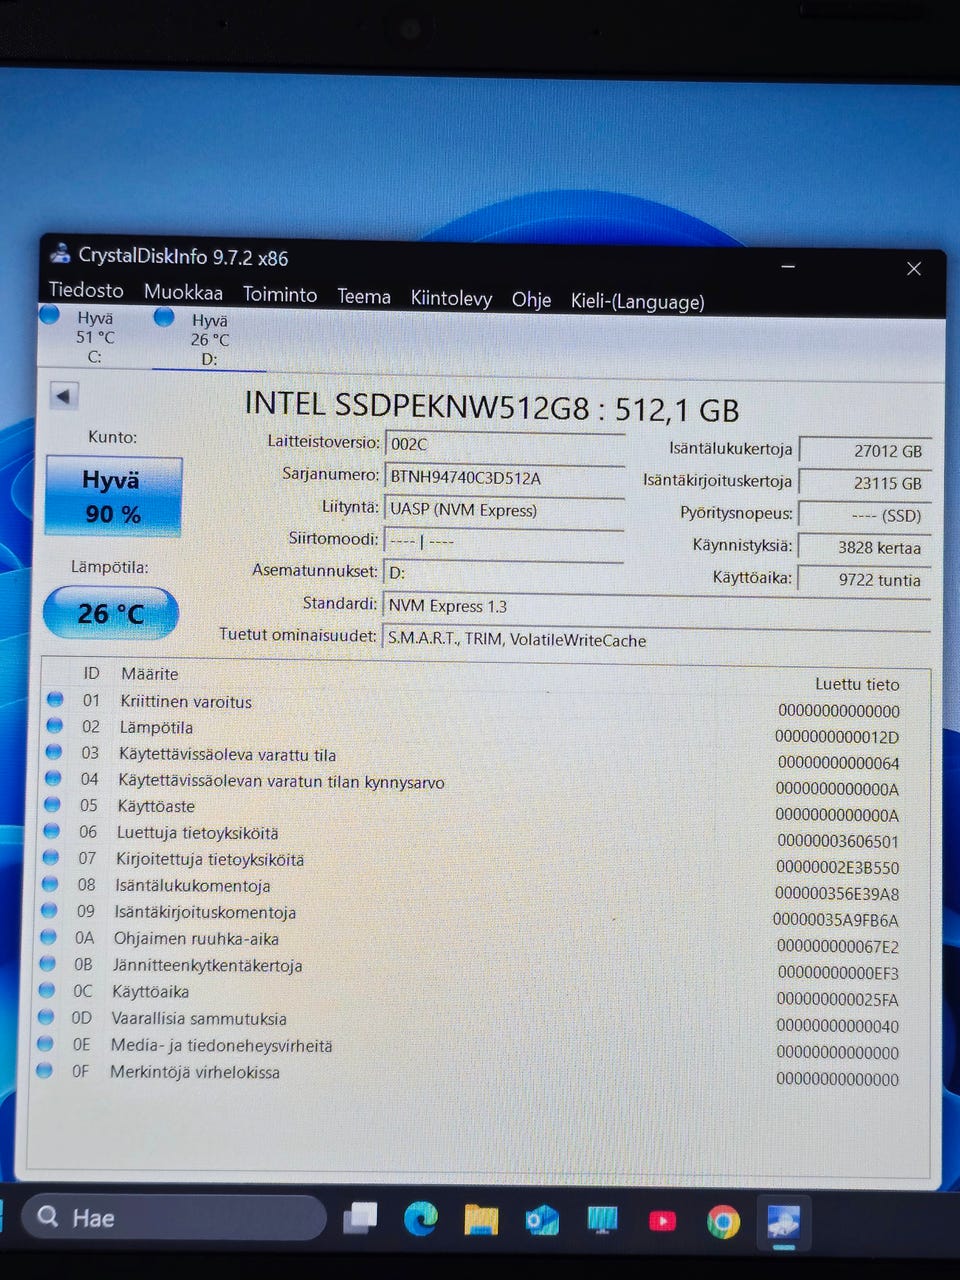Click raw value 00000002E3B550

point(837,868)
